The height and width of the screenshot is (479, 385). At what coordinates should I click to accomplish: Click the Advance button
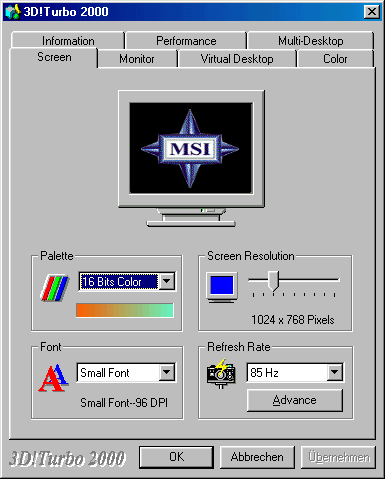(x=295, y=400)
